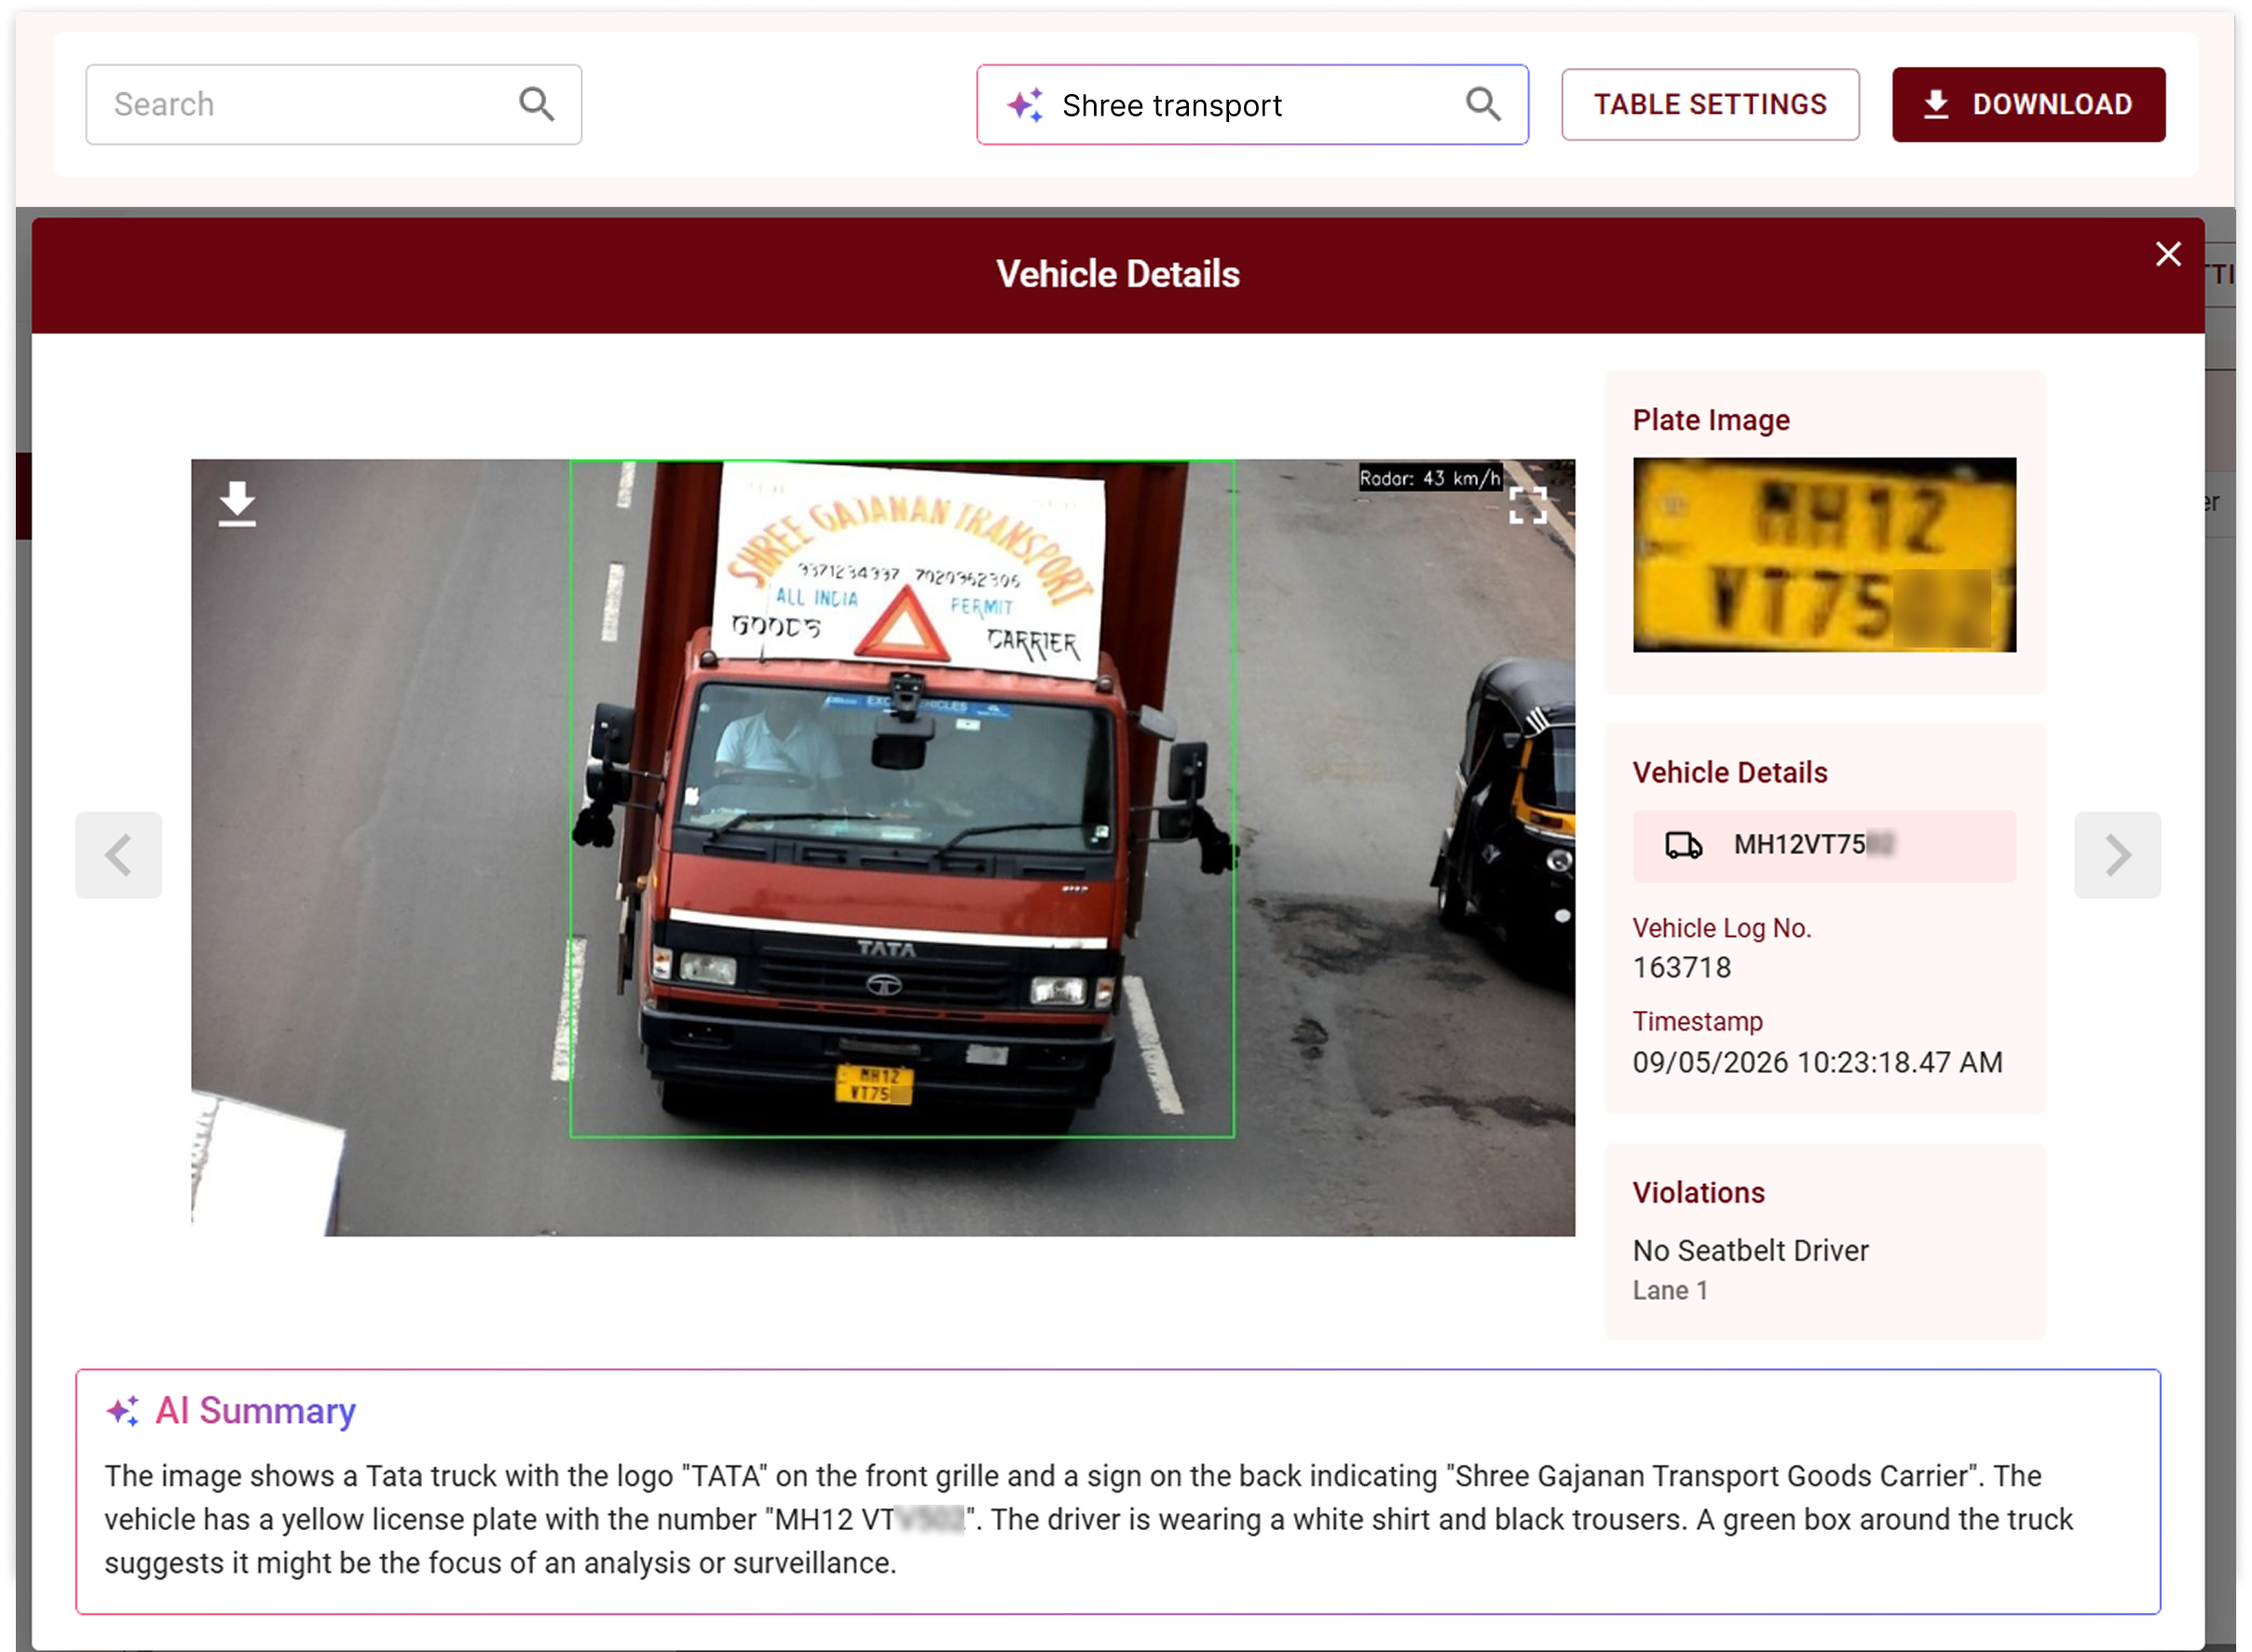Open the yellow plate image thumbnail
Screen dimensions: 2252x1652
[x=1823, y=554]
